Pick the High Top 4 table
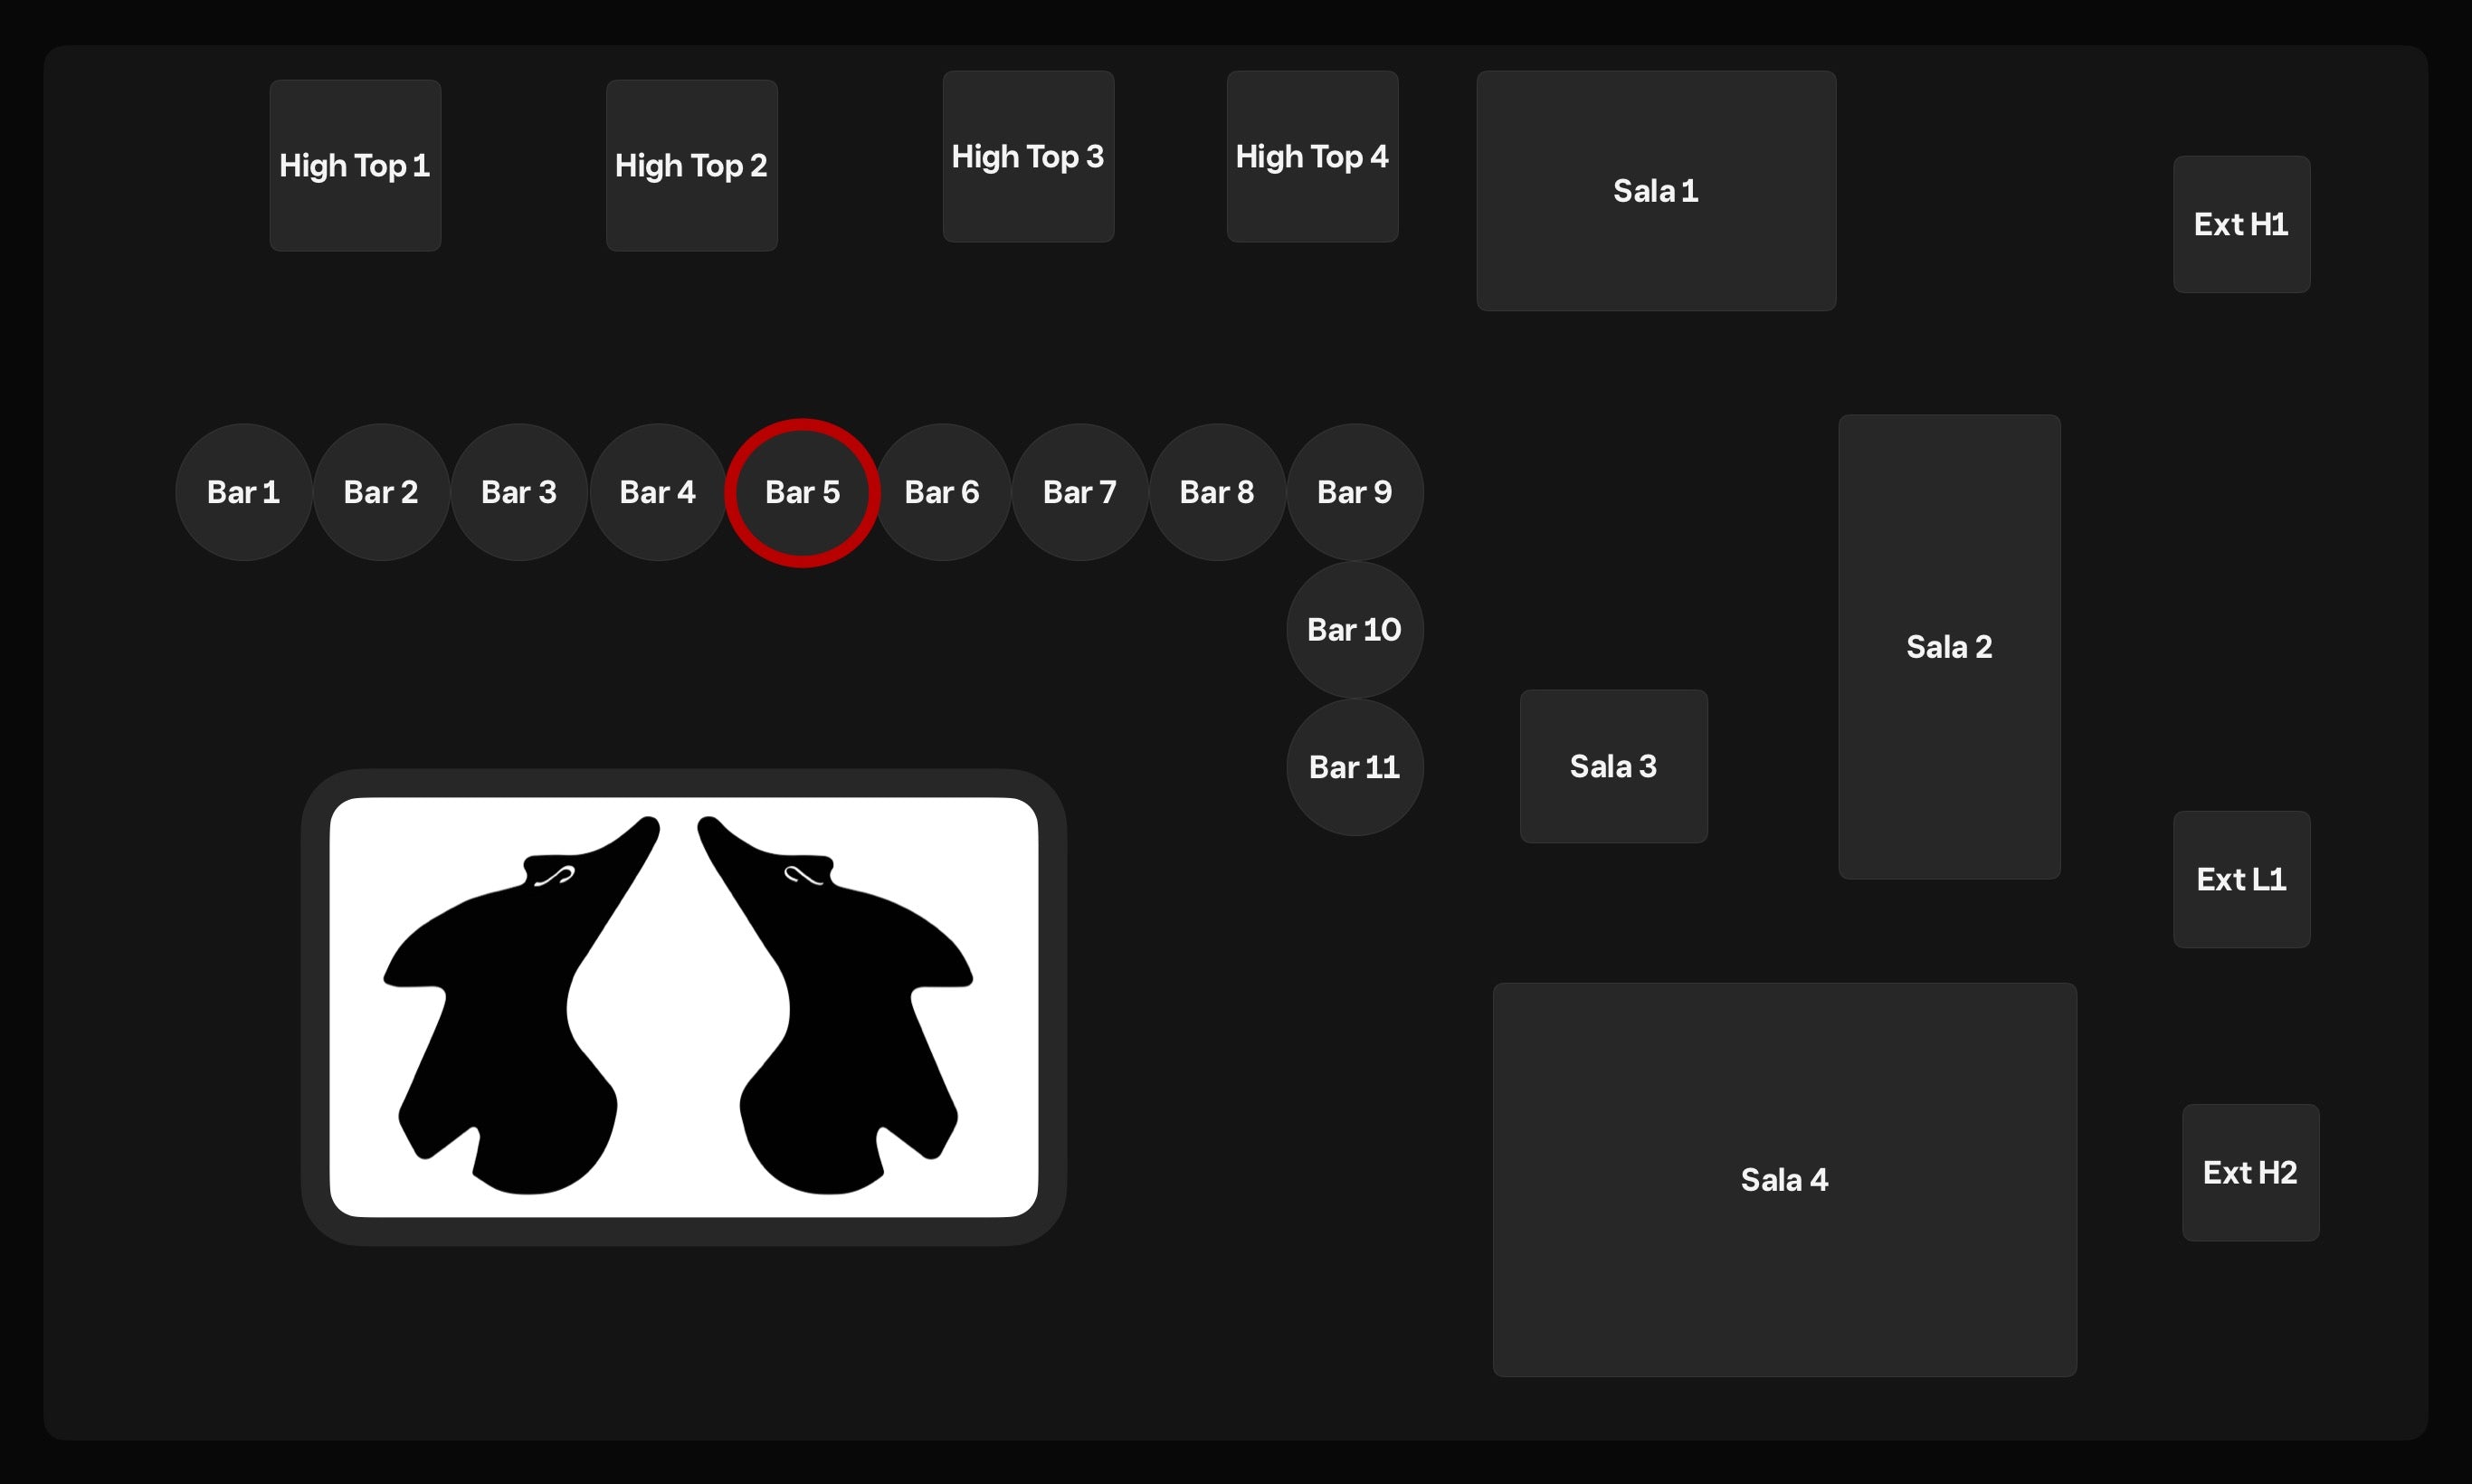 (x=1312, y=156)
